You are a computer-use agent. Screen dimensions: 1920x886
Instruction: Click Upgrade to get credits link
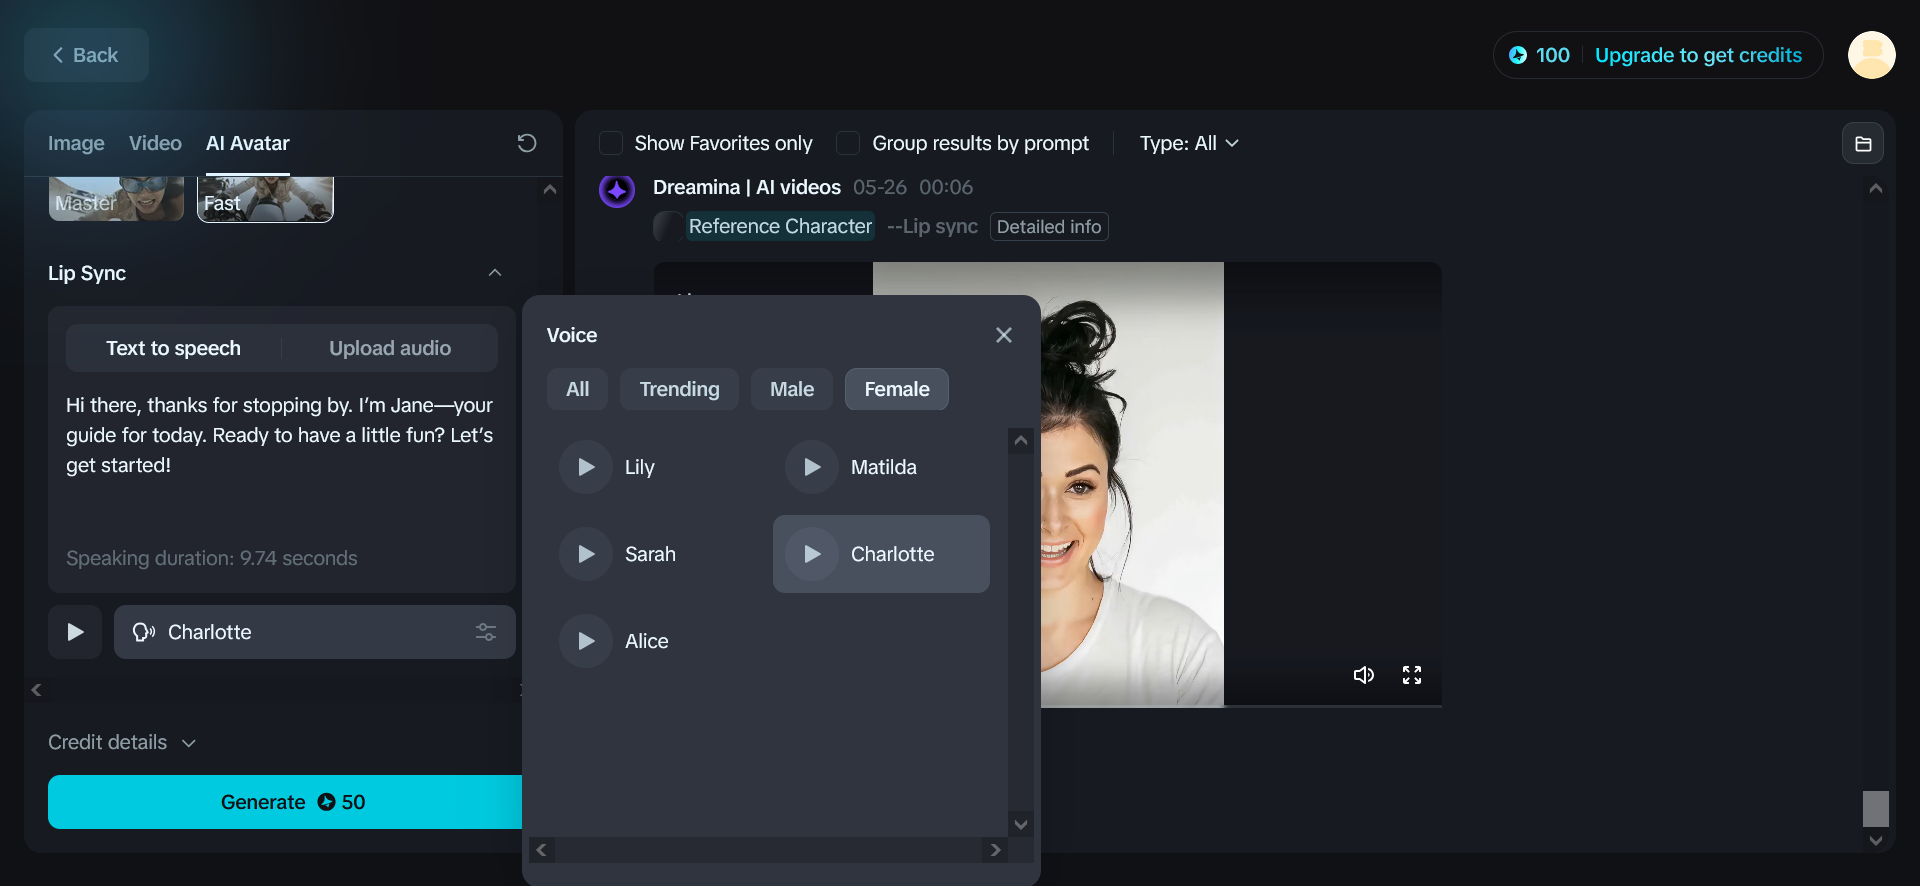click(1698, 55)
